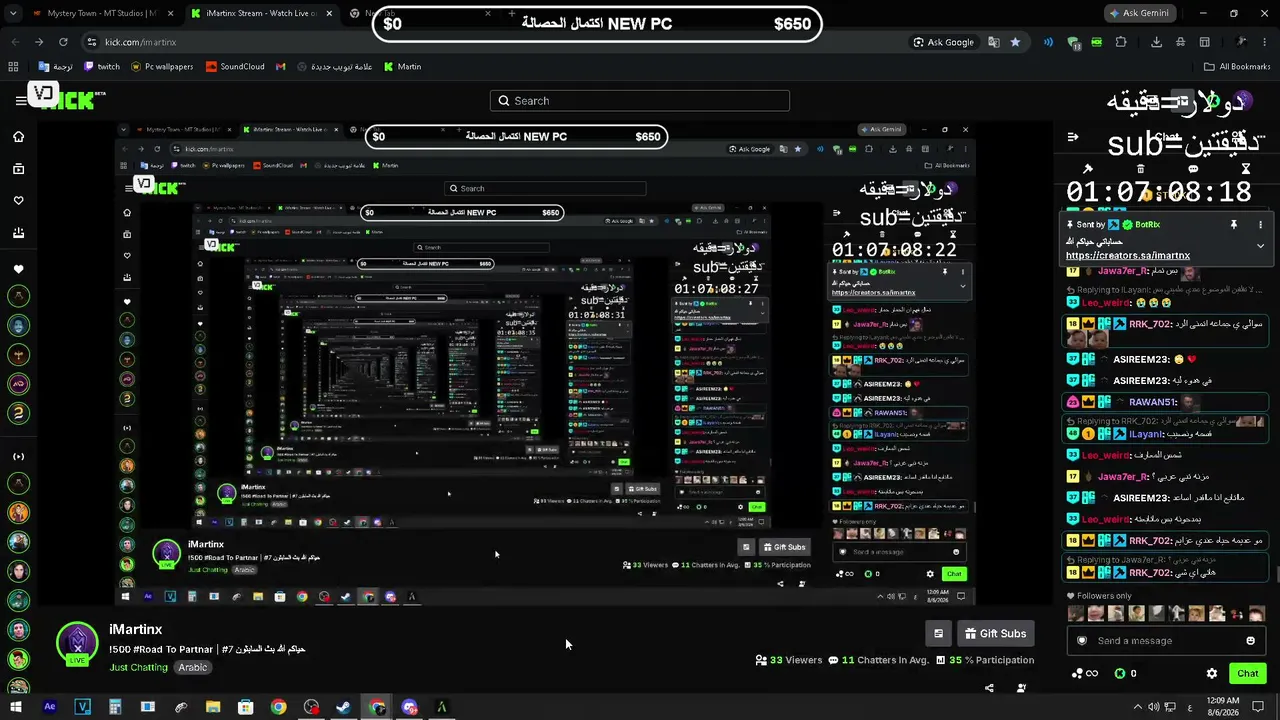Viewport: 1280px width, 720px height.
Task: Collapse the pinned message chevron
Action: coord(1260,245)
